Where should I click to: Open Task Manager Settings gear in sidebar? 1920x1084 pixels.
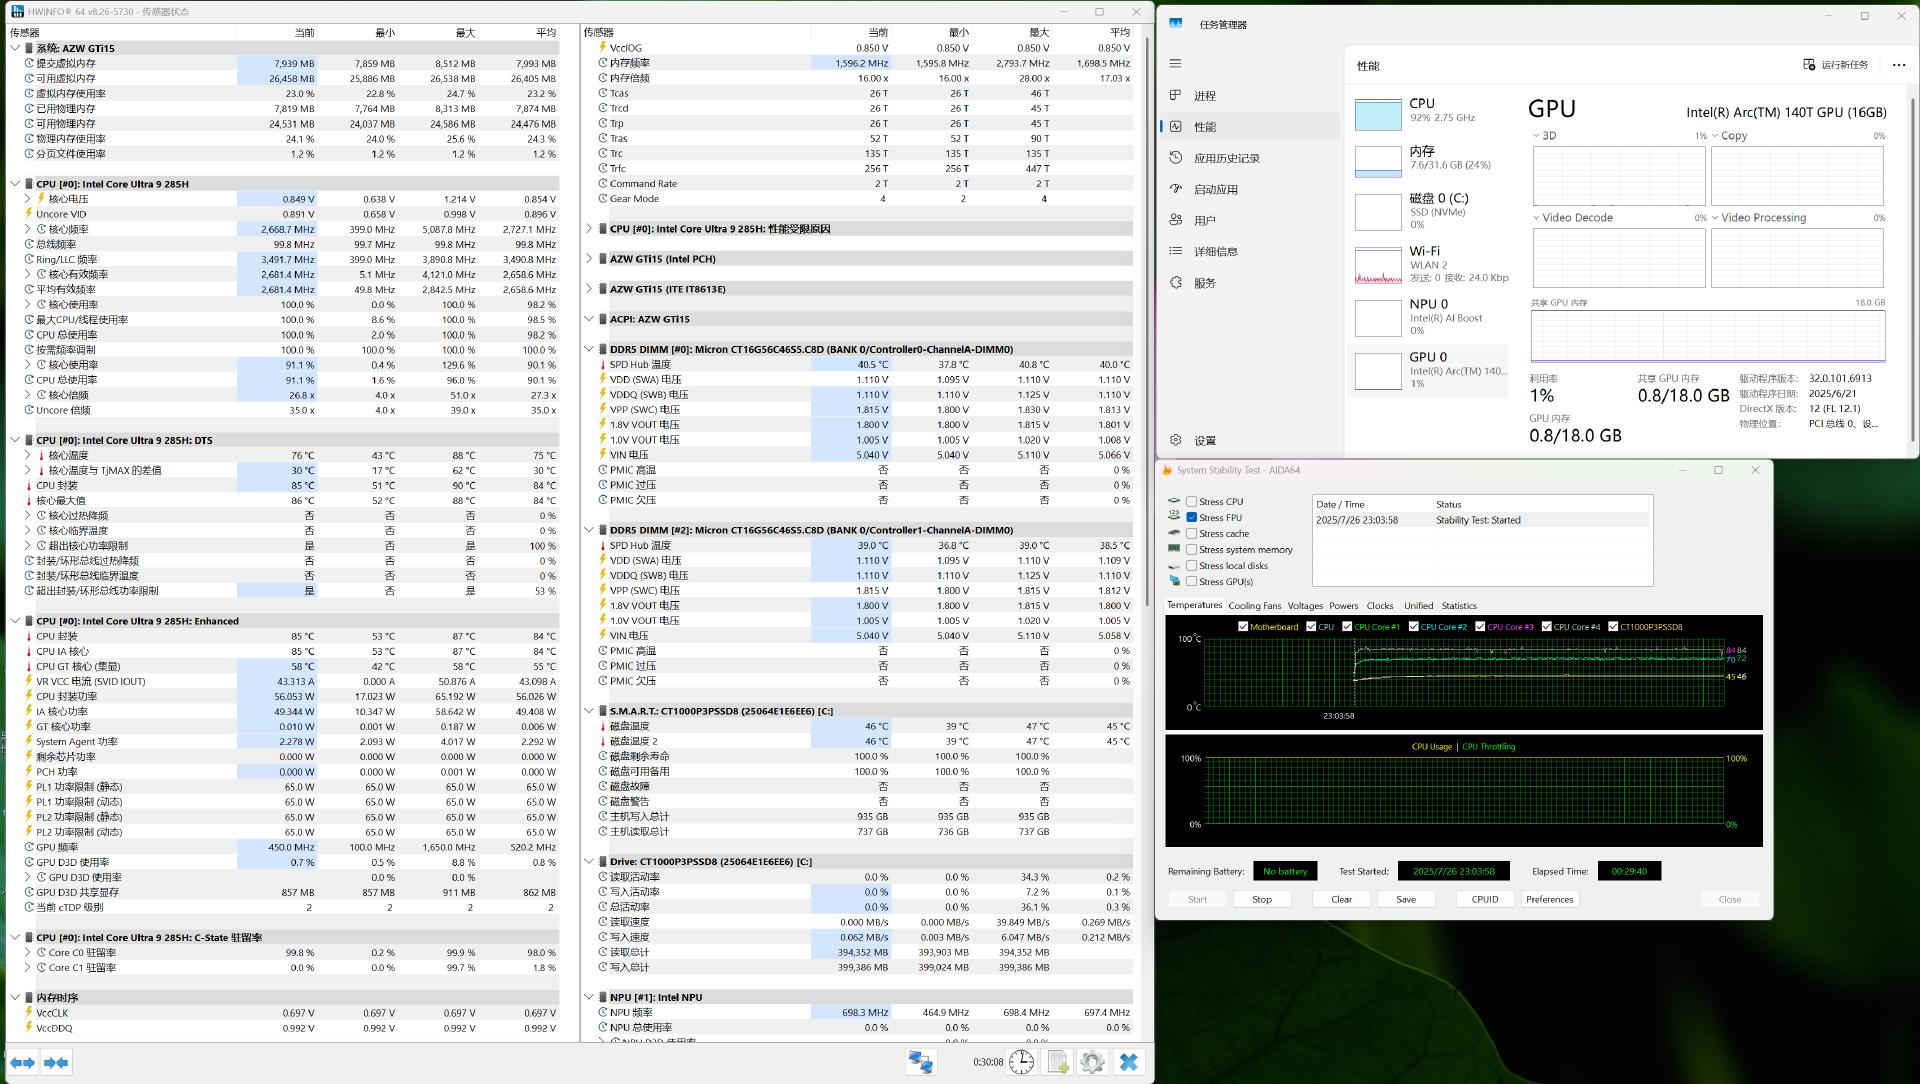[1176, 440]
